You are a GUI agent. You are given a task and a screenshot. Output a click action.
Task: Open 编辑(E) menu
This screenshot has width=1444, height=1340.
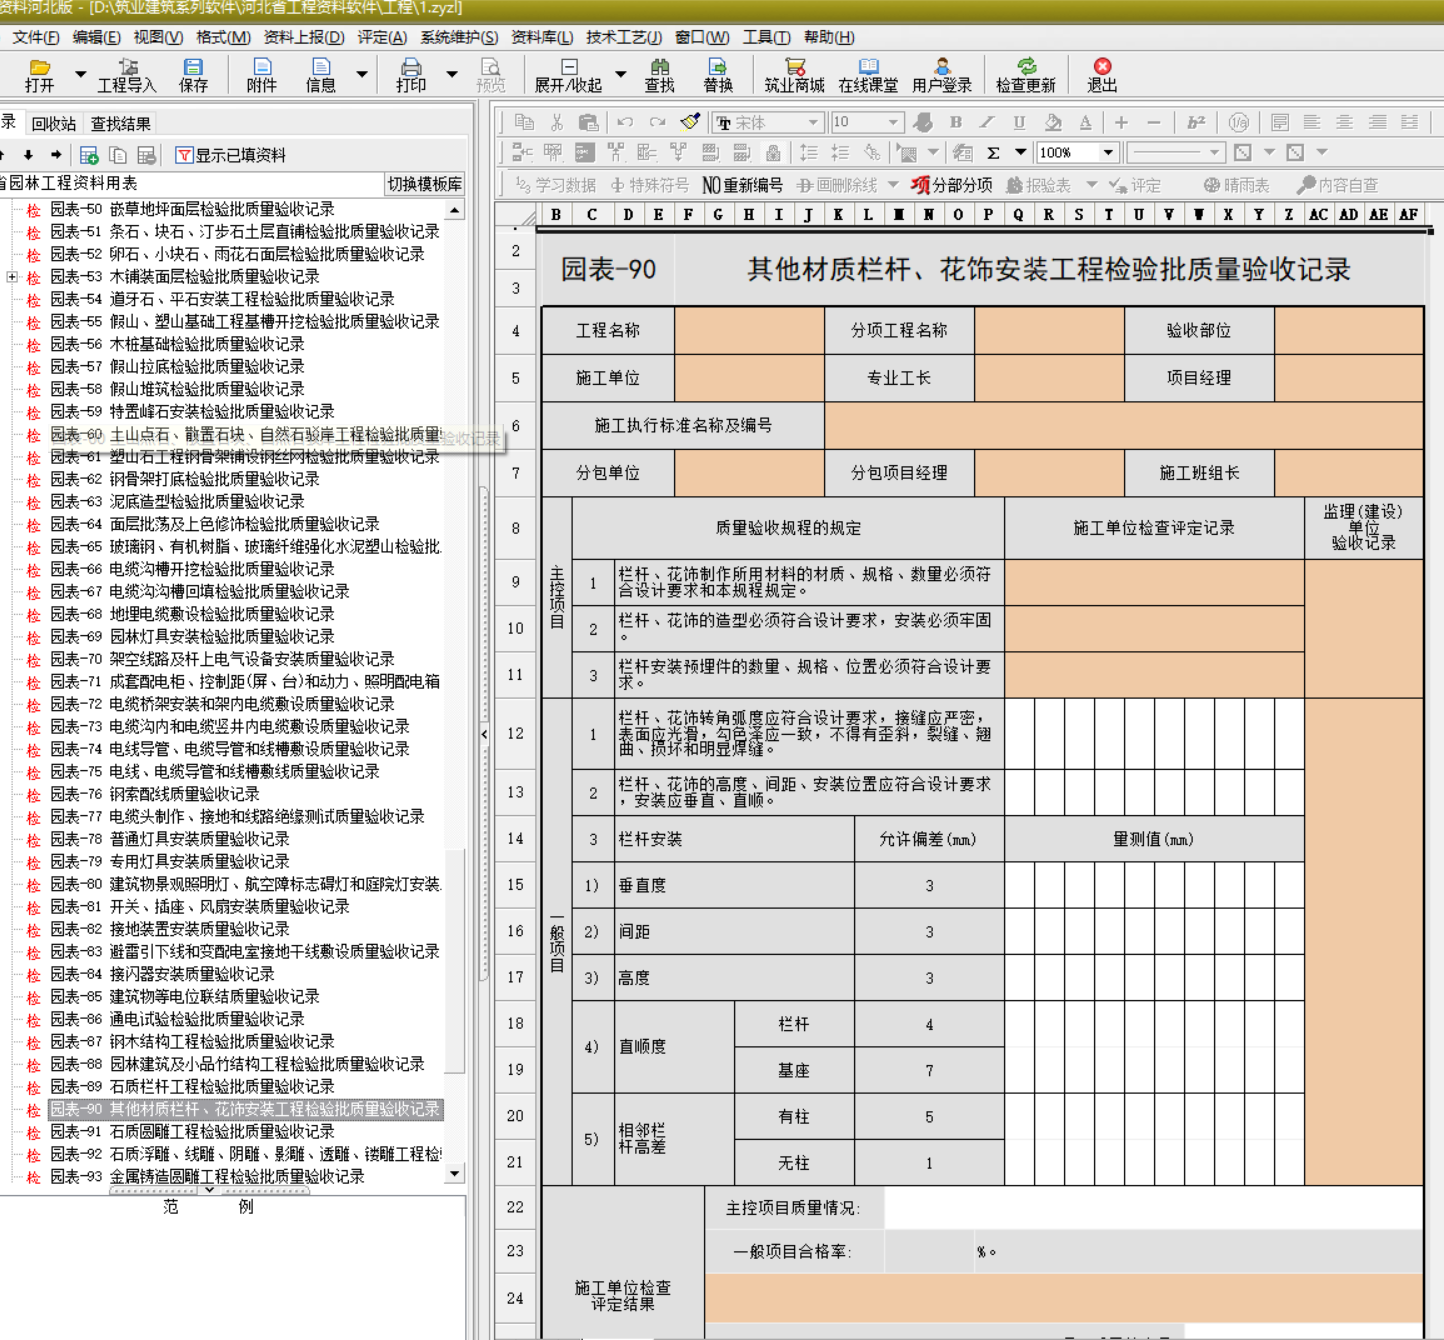(96, 37)
